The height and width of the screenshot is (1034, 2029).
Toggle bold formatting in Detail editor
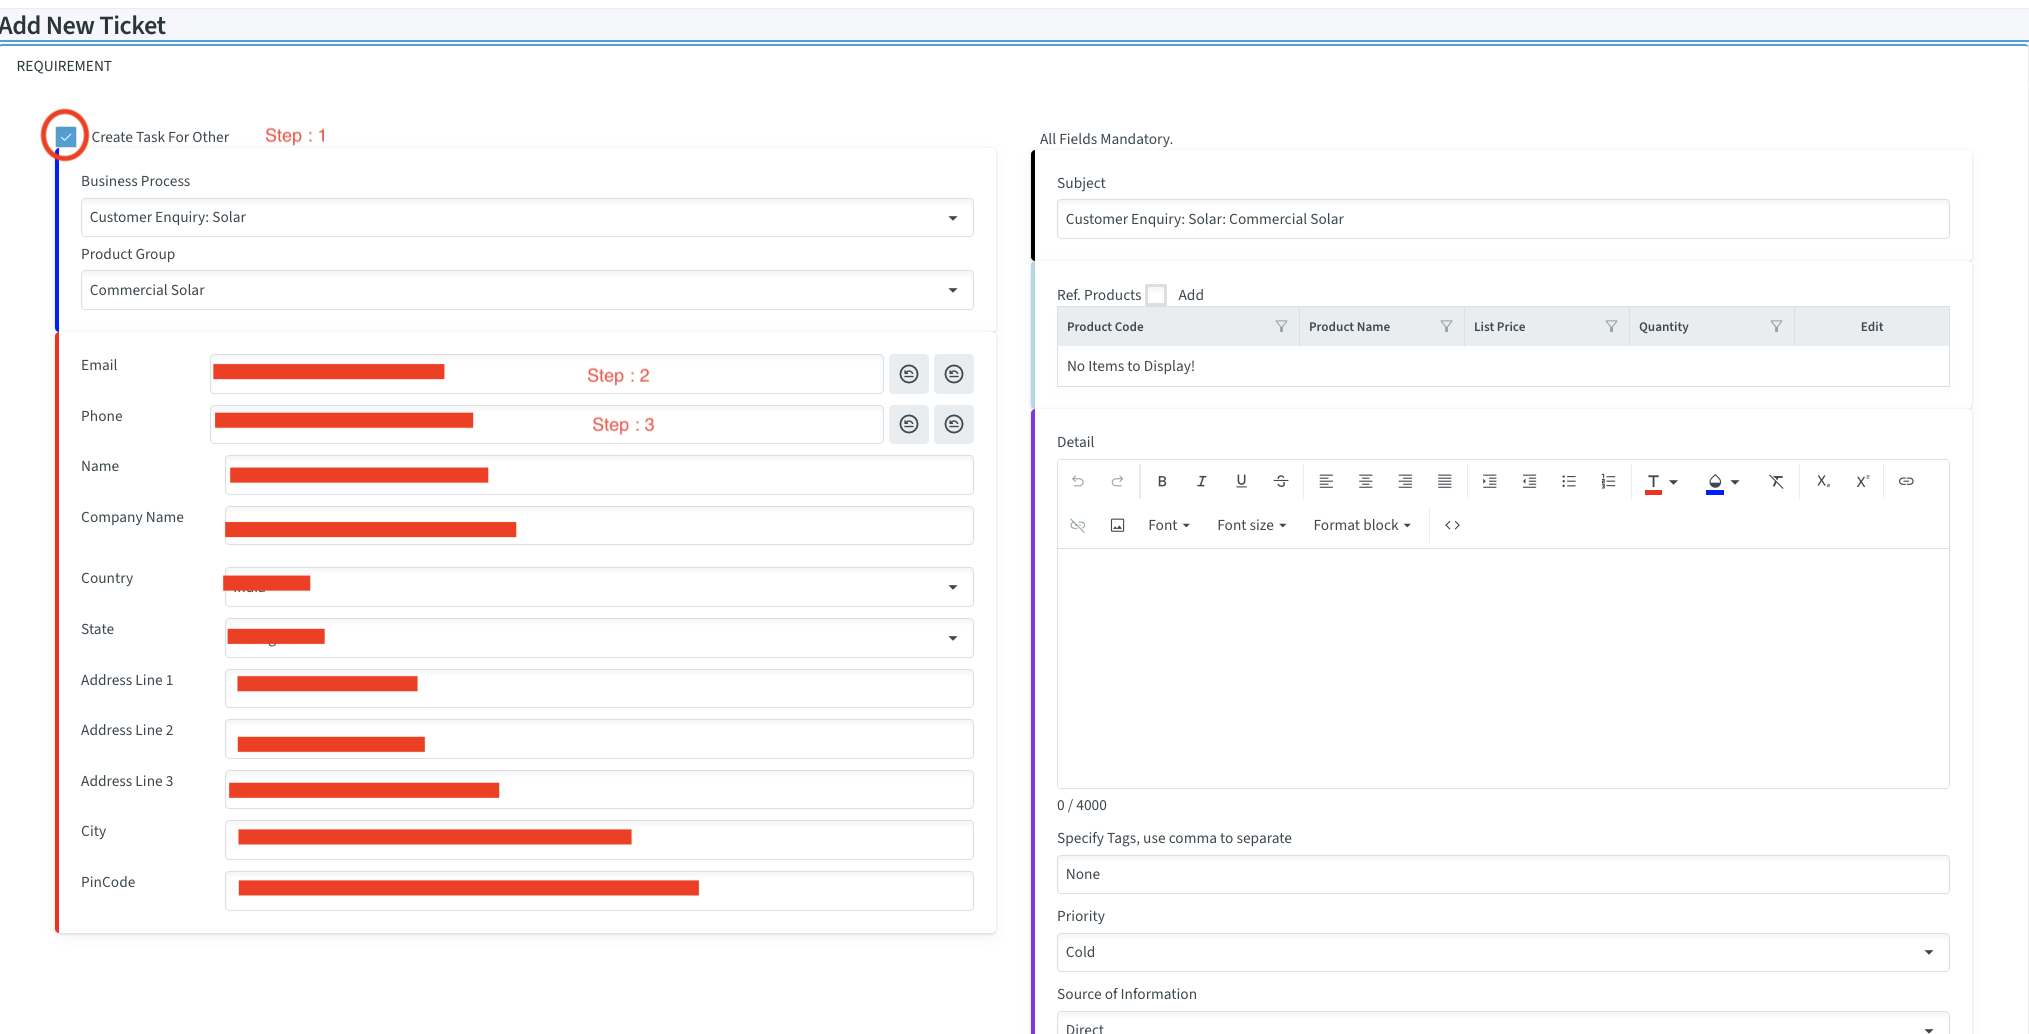click(x=1162, y=481)
